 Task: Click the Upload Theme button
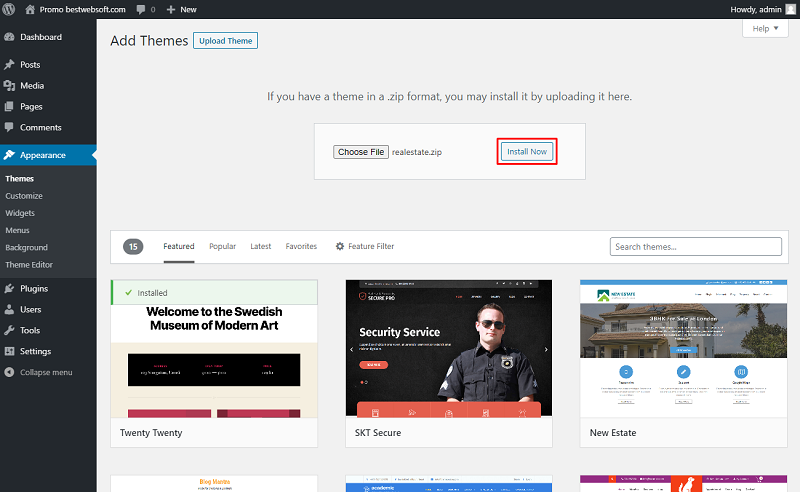point(226,41)
